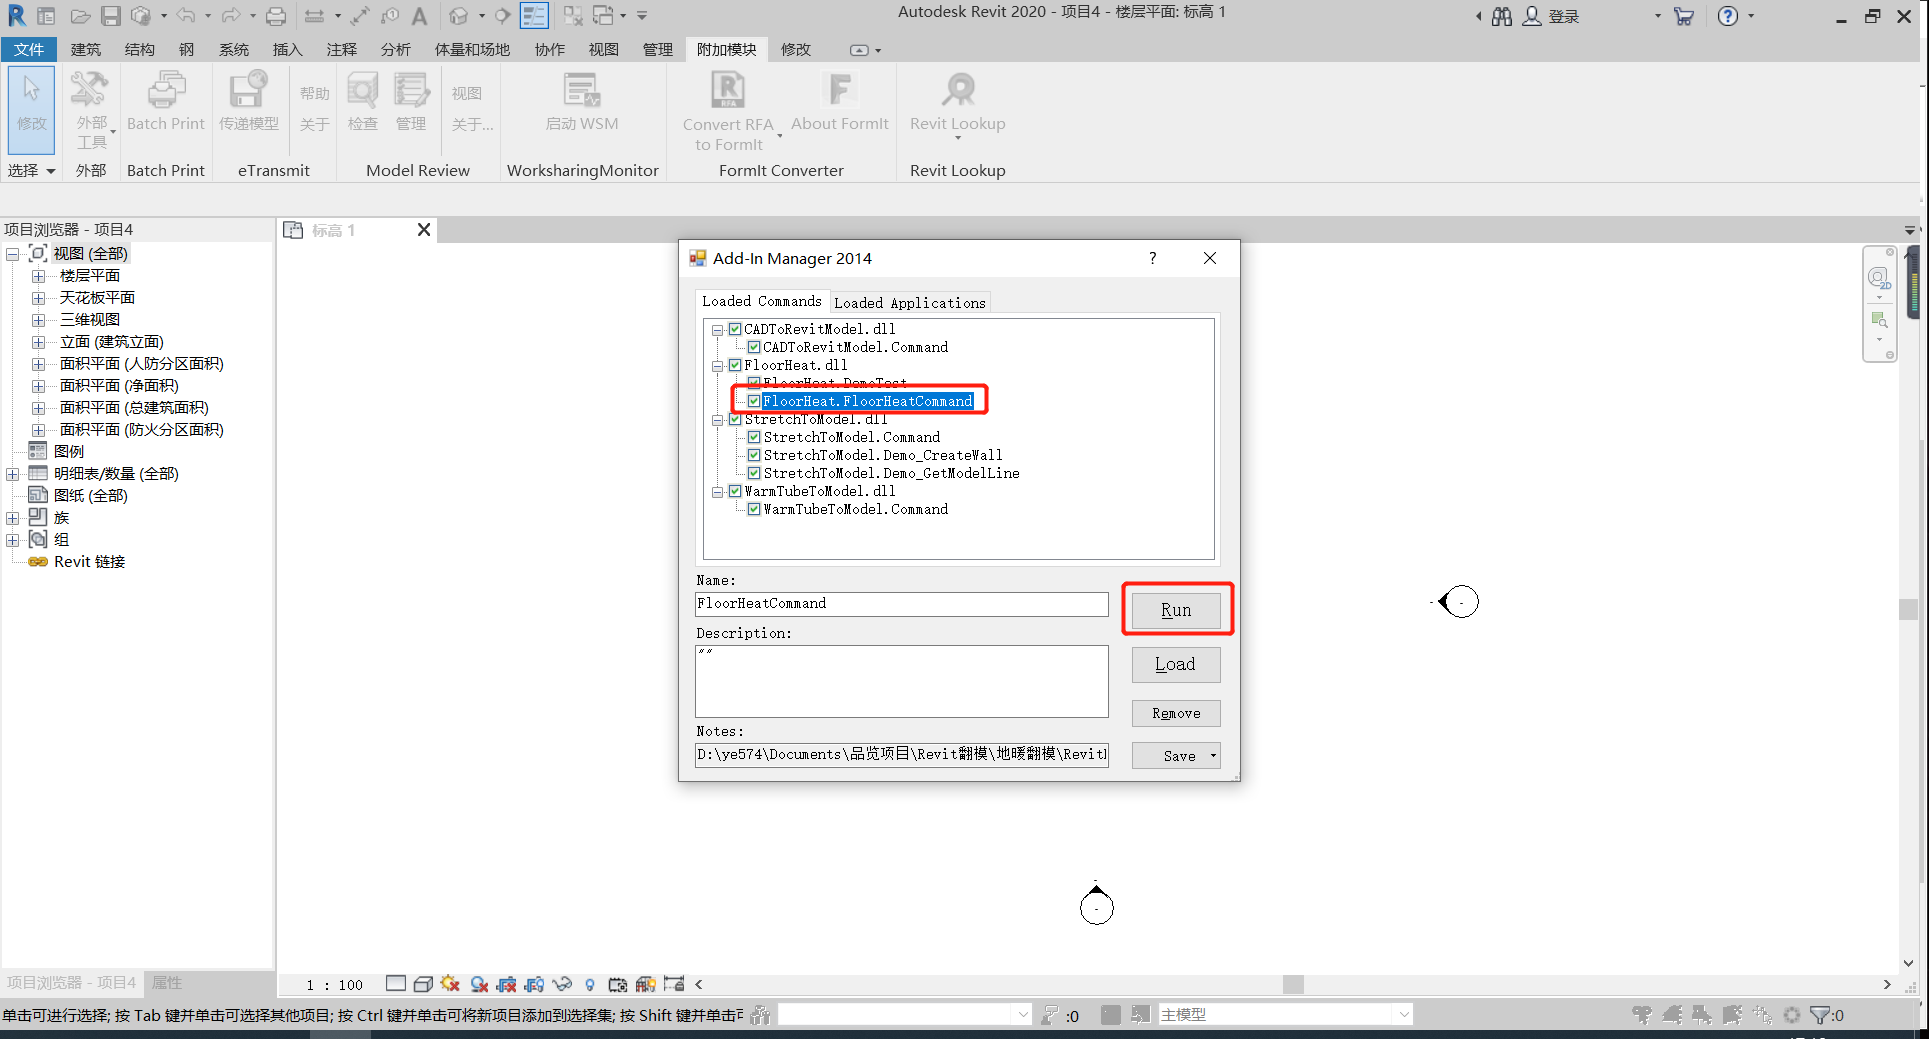
Task: Toggle Sun Path icon in view control bar
Action: tap(450, 984)
